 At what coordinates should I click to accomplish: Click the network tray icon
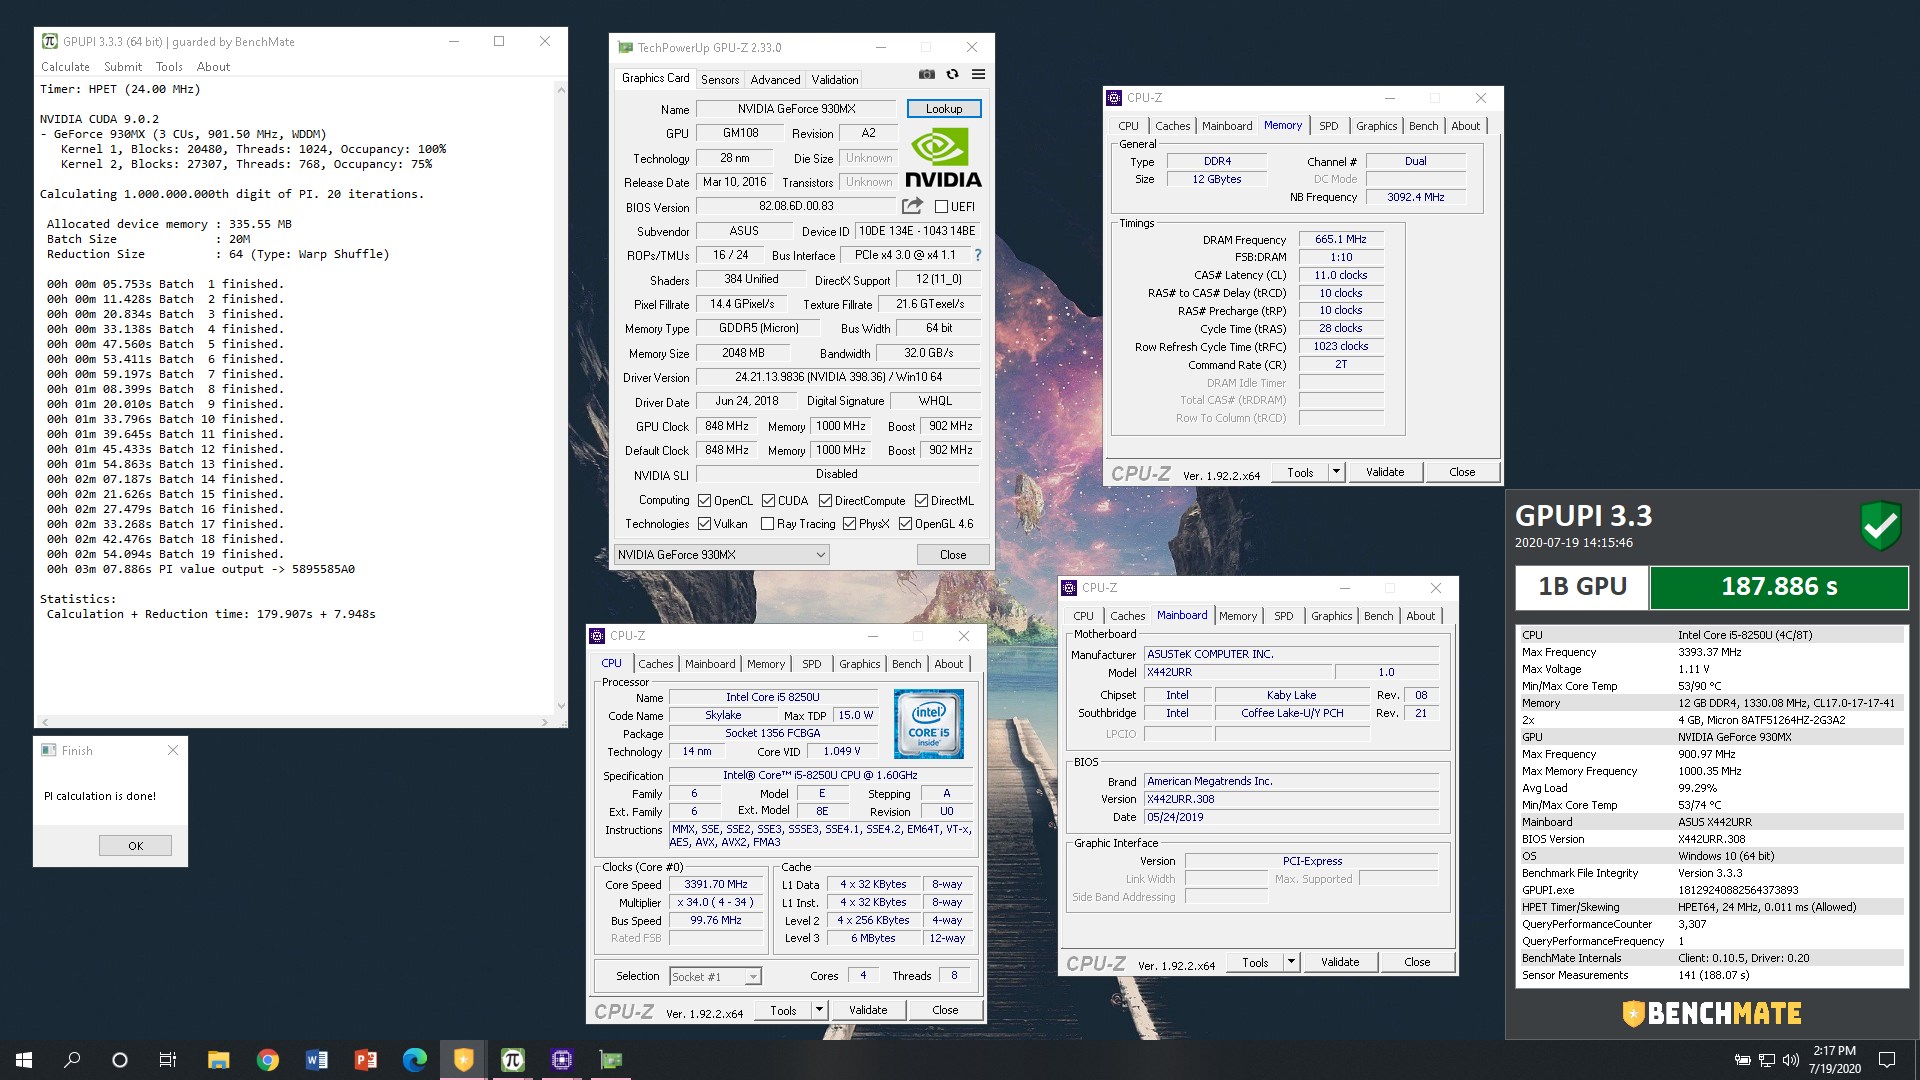coord(1766,1060)
